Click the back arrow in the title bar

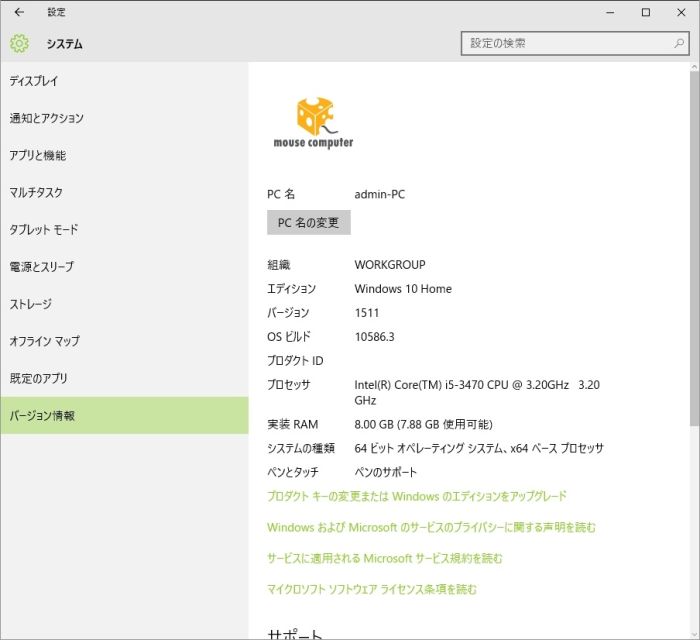[19, 12]
